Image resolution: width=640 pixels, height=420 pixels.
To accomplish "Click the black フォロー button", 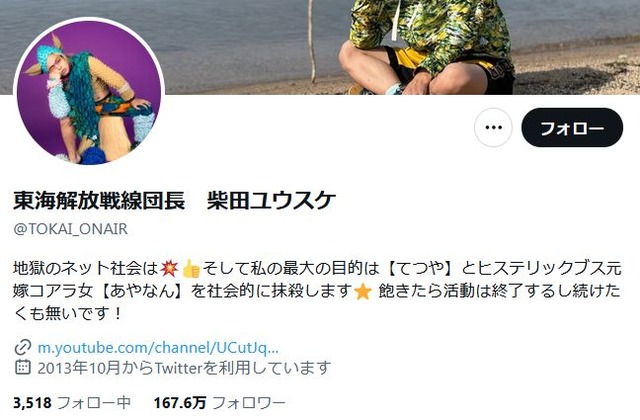I will [572, 128].
